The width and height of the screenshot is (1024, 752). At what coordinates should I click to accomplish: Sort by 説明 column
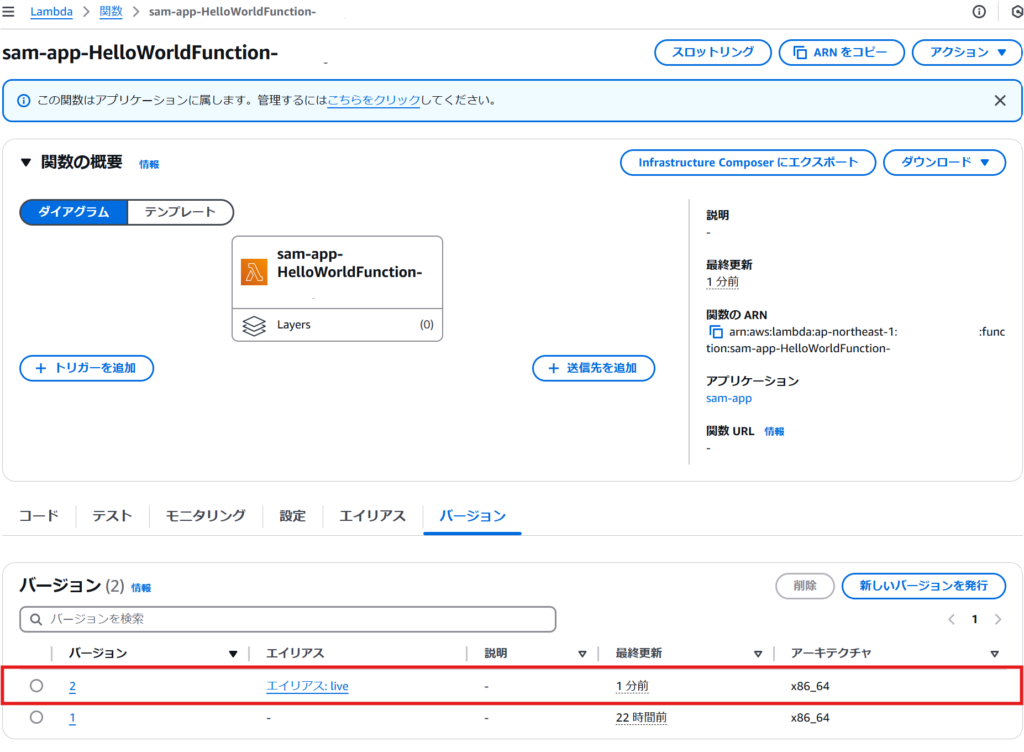click(x=582, y=653)
